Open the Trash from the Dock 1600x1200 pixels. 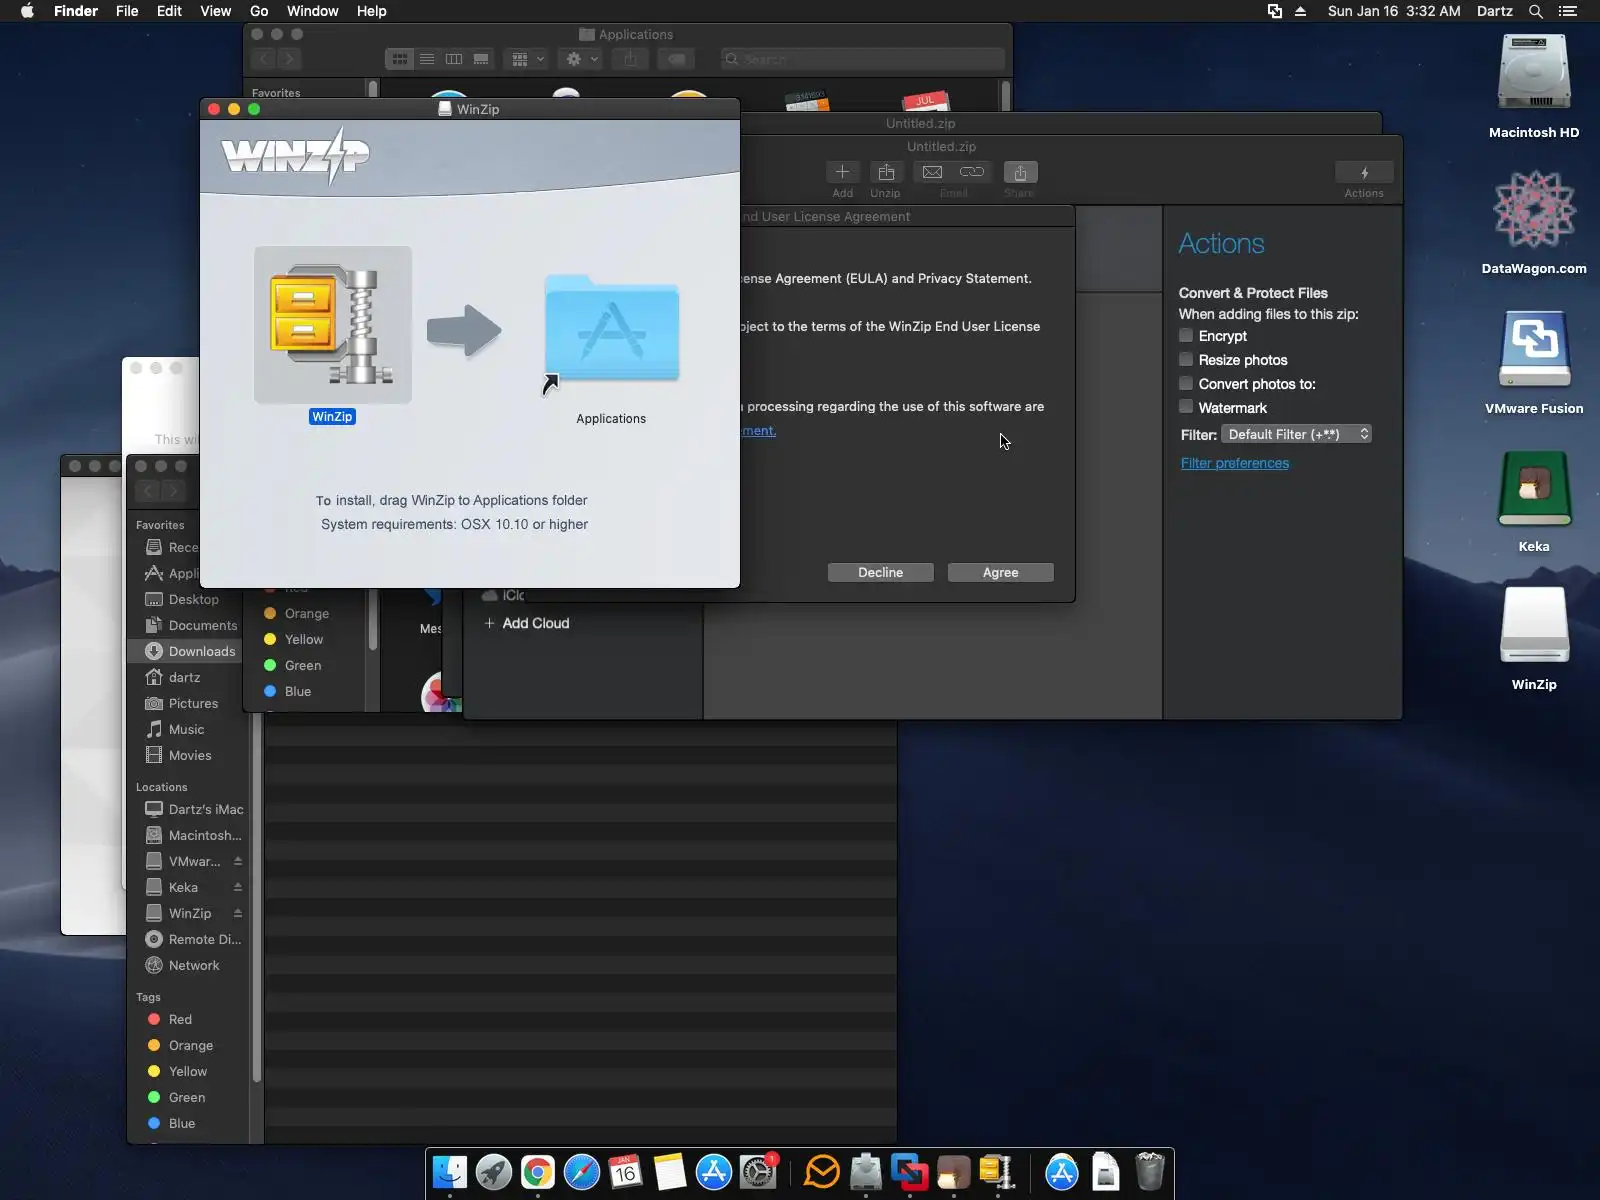coord(1150,1172)
